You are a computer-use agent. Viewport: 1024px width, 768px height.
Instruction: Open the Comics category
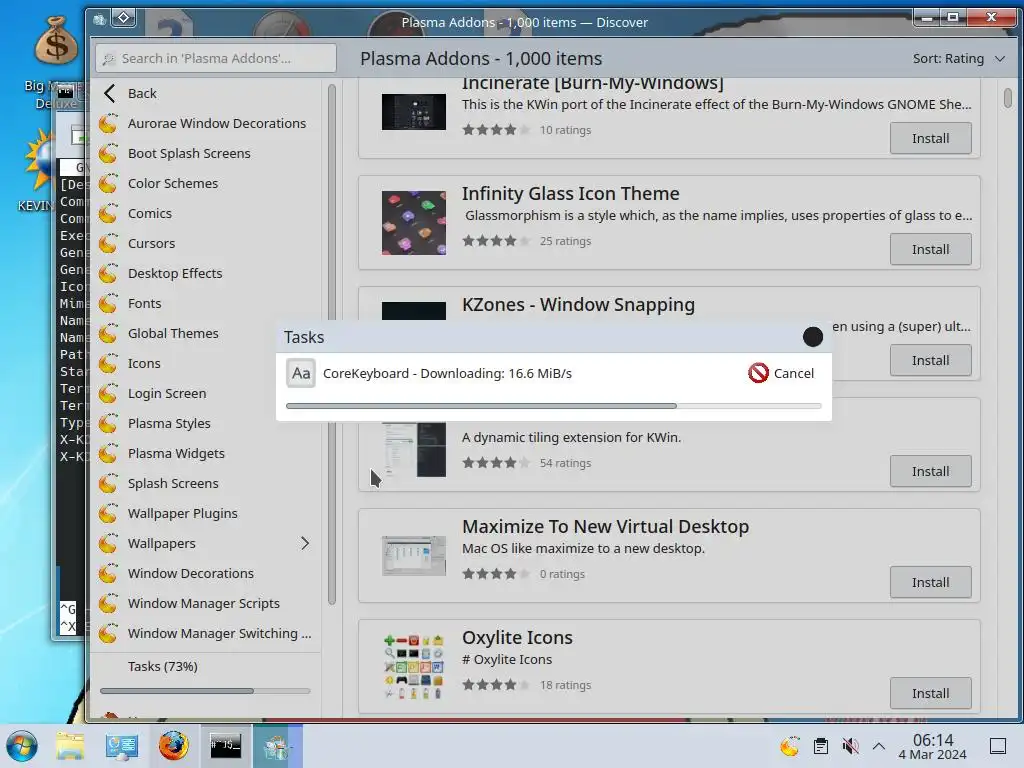coord(205,214)
